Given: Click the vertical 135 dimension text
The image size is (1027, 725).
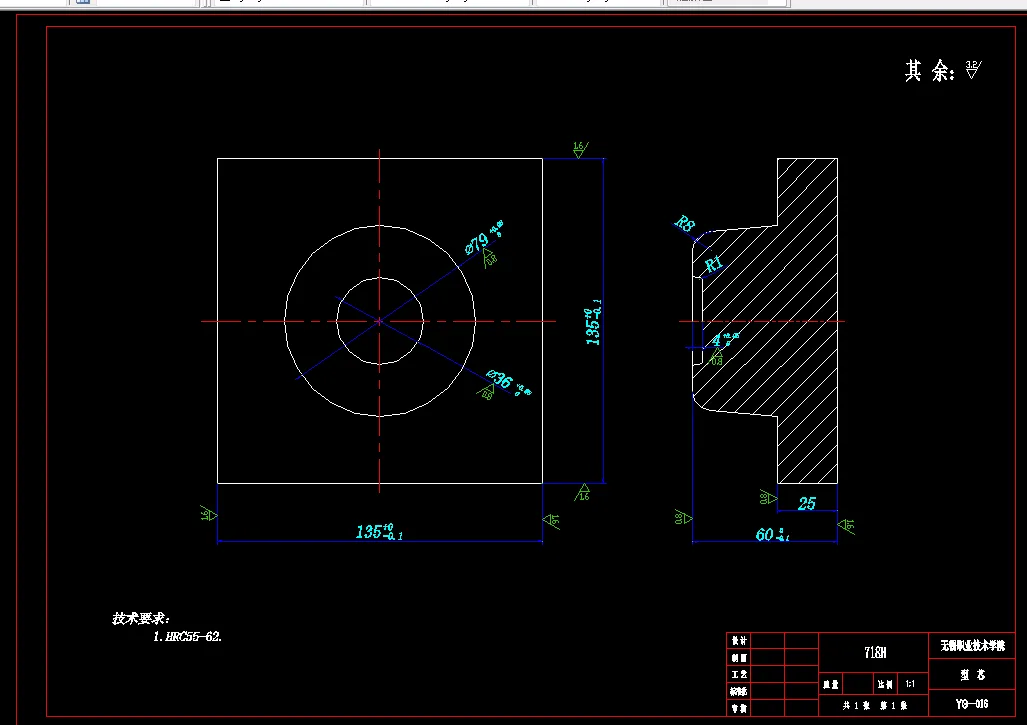Looking at the screenshot, I should click(x=593, y=322).
